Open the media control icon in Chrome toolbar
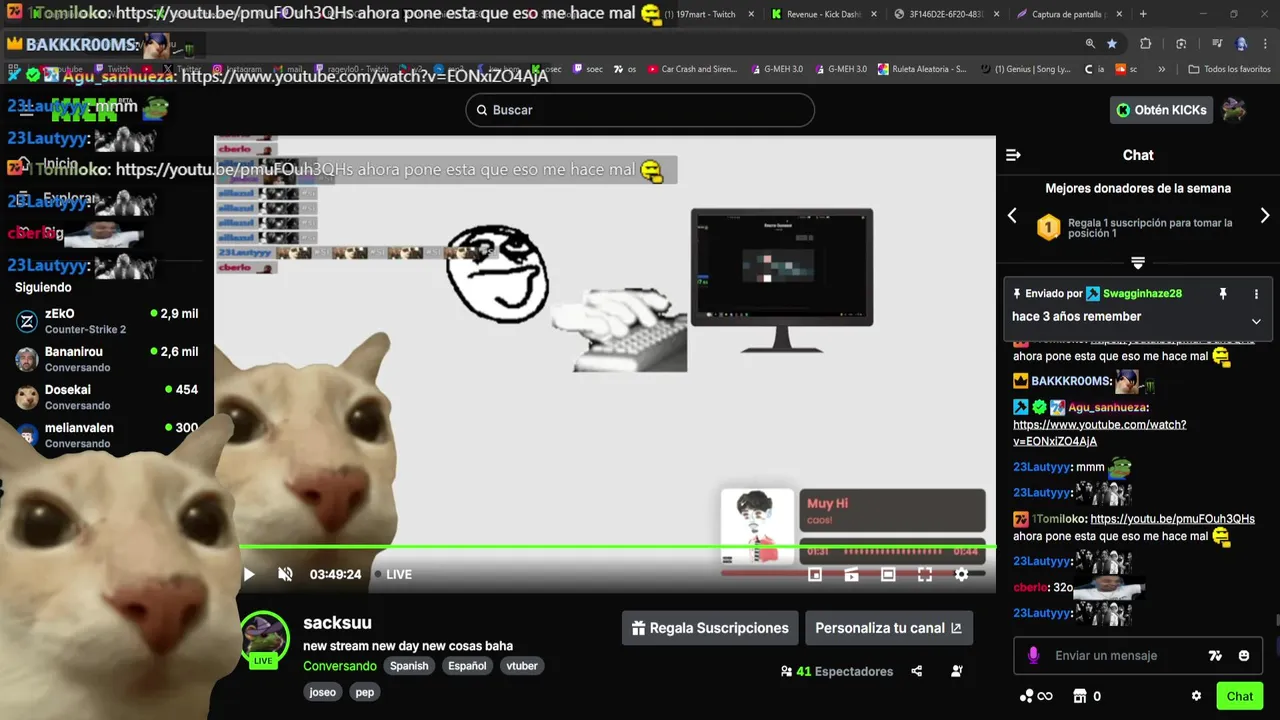The height and width of the screenshot is (720, 1280). click(x=1217, y=44)
